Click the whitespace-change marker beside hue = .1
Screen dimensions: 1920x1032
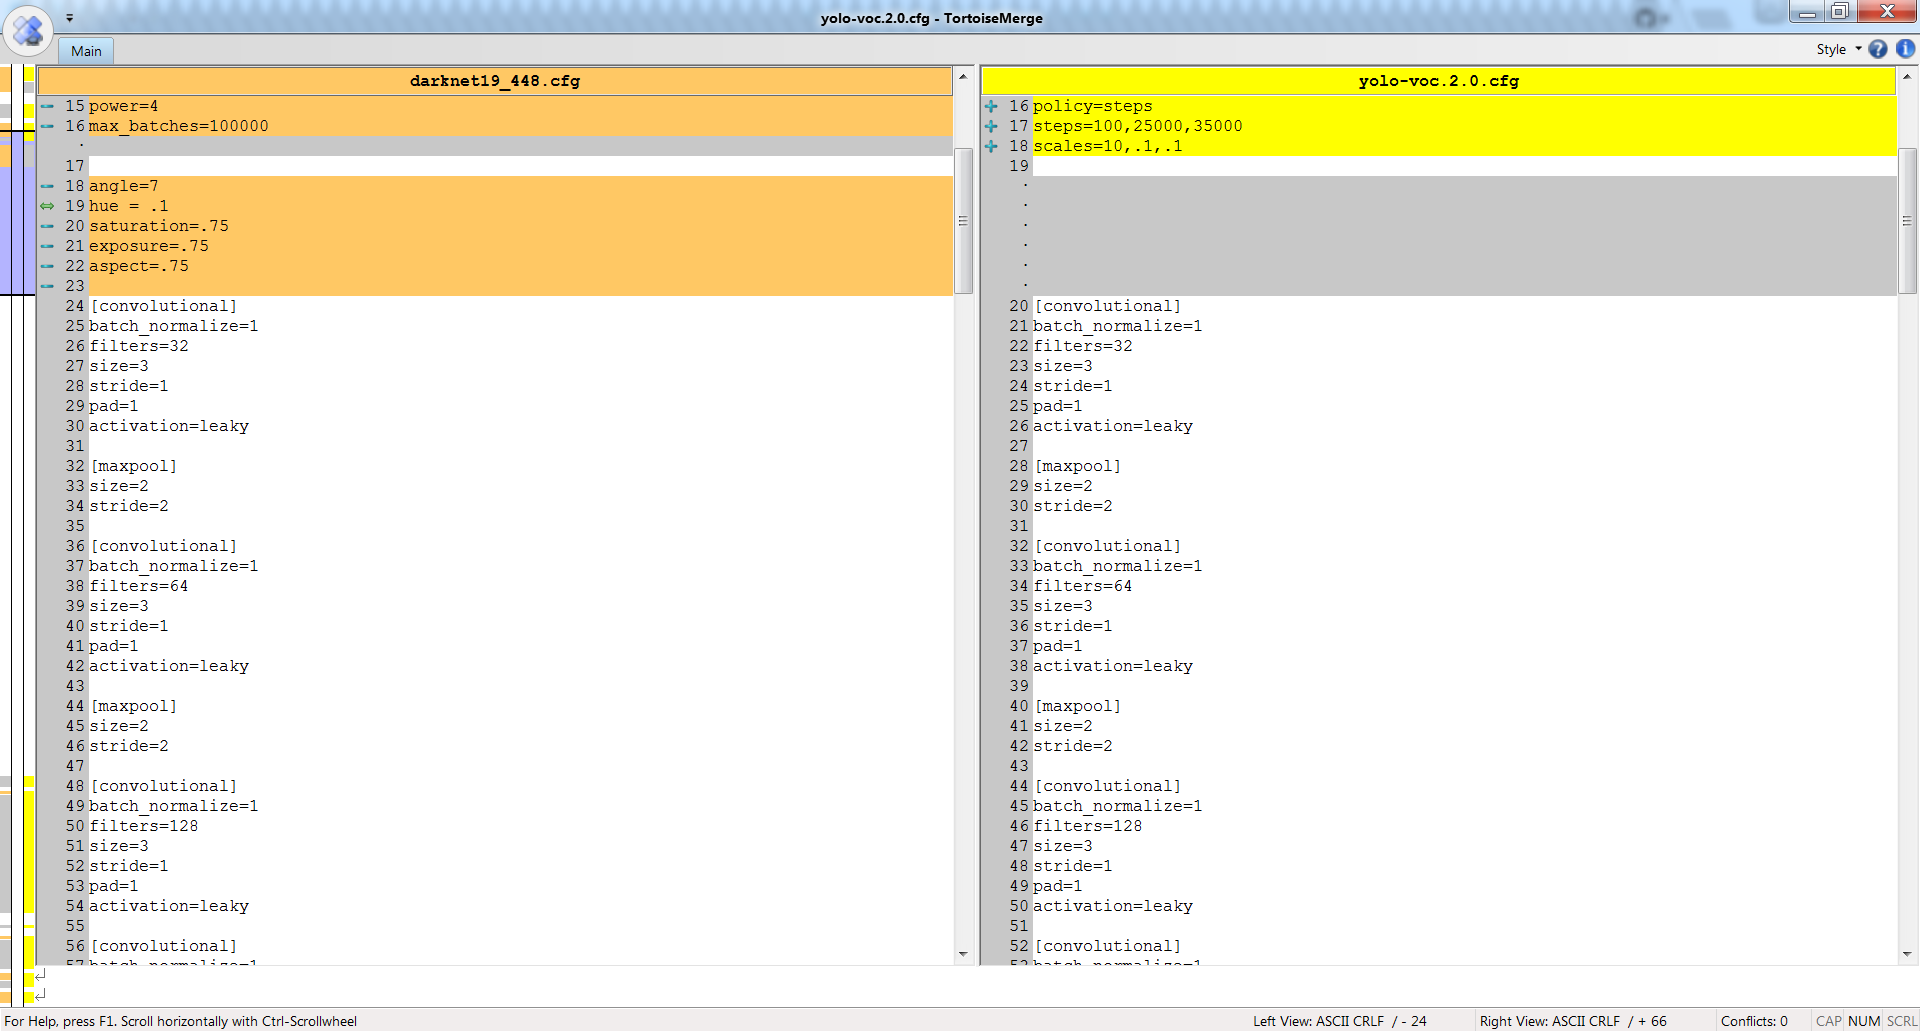tap(47, 206)
